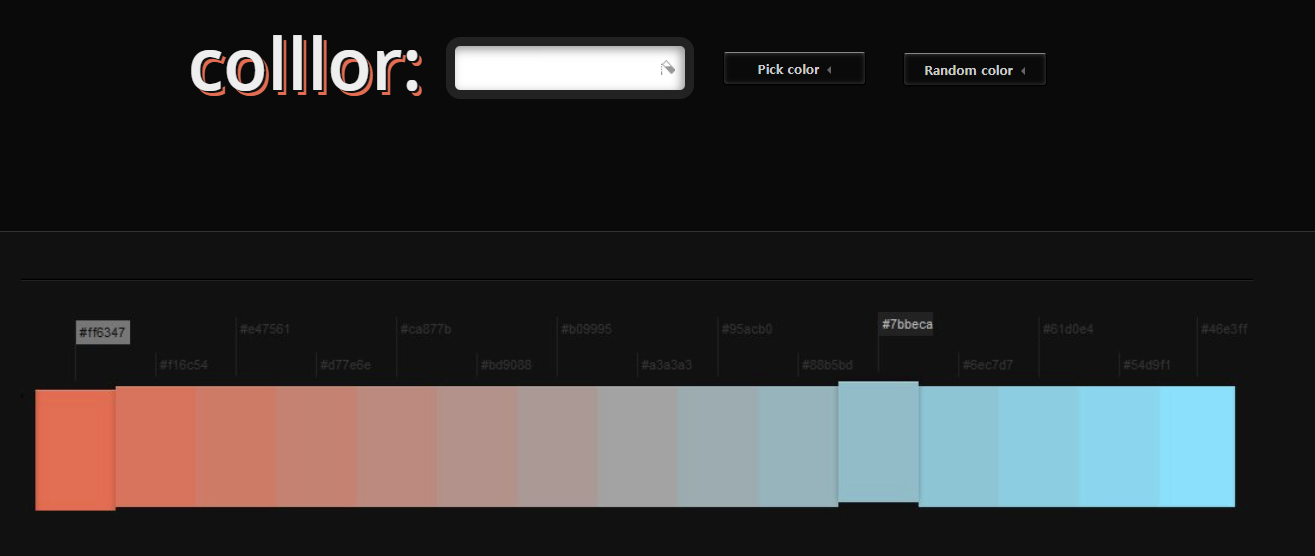Click the #e47561 hex code text

(265, 329)
